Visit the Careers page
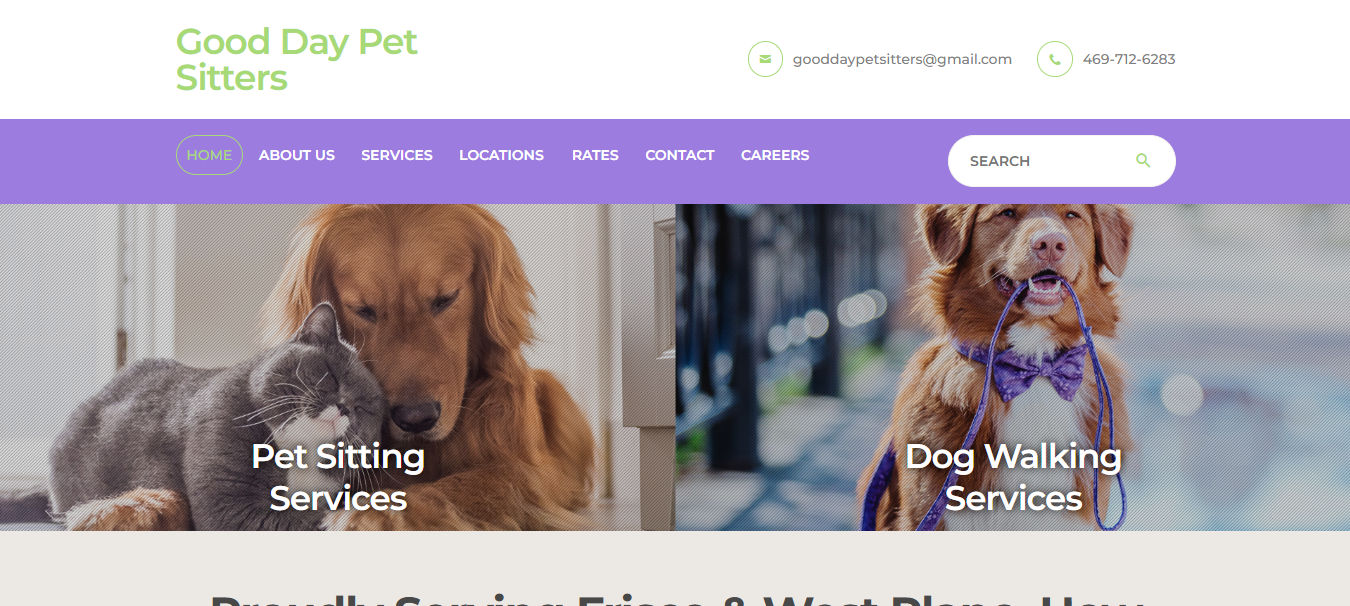Image resolution: width=1350 pixels, height=606 pixels. (x=775, y=155)
